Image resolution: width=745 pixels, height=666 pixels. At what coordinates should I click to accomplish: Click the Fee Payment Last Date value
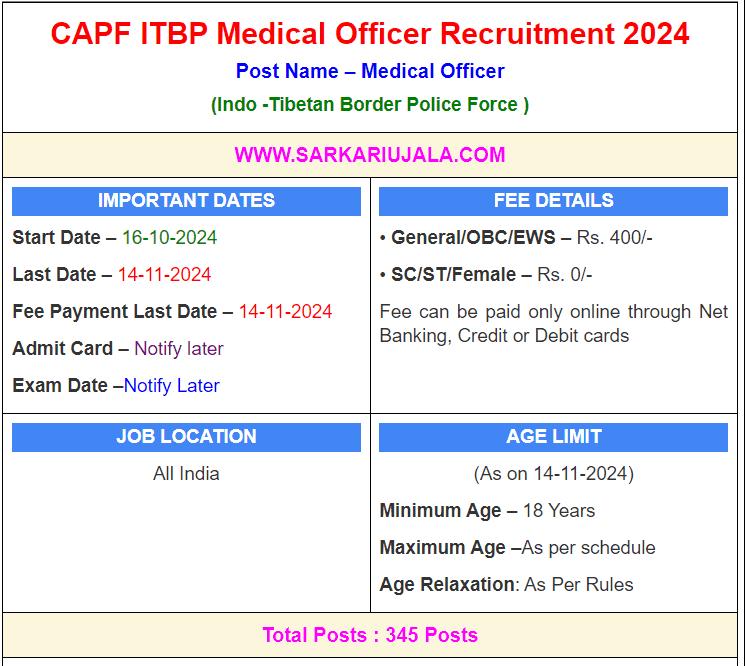pyautogui.click(x=285, y=312)
